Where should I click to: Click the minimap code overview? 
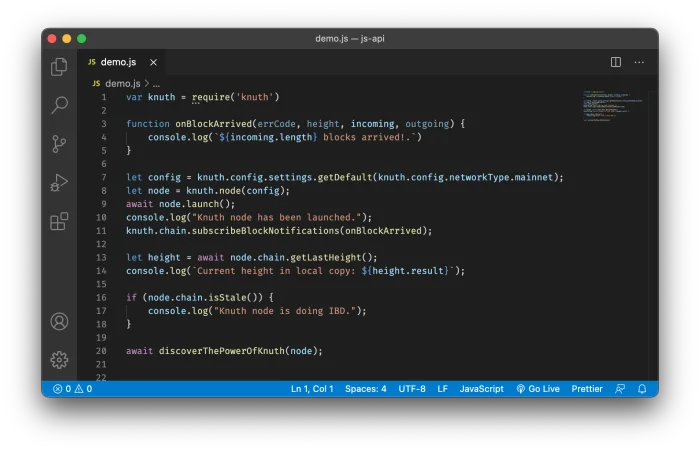click(x=612, y=106)
